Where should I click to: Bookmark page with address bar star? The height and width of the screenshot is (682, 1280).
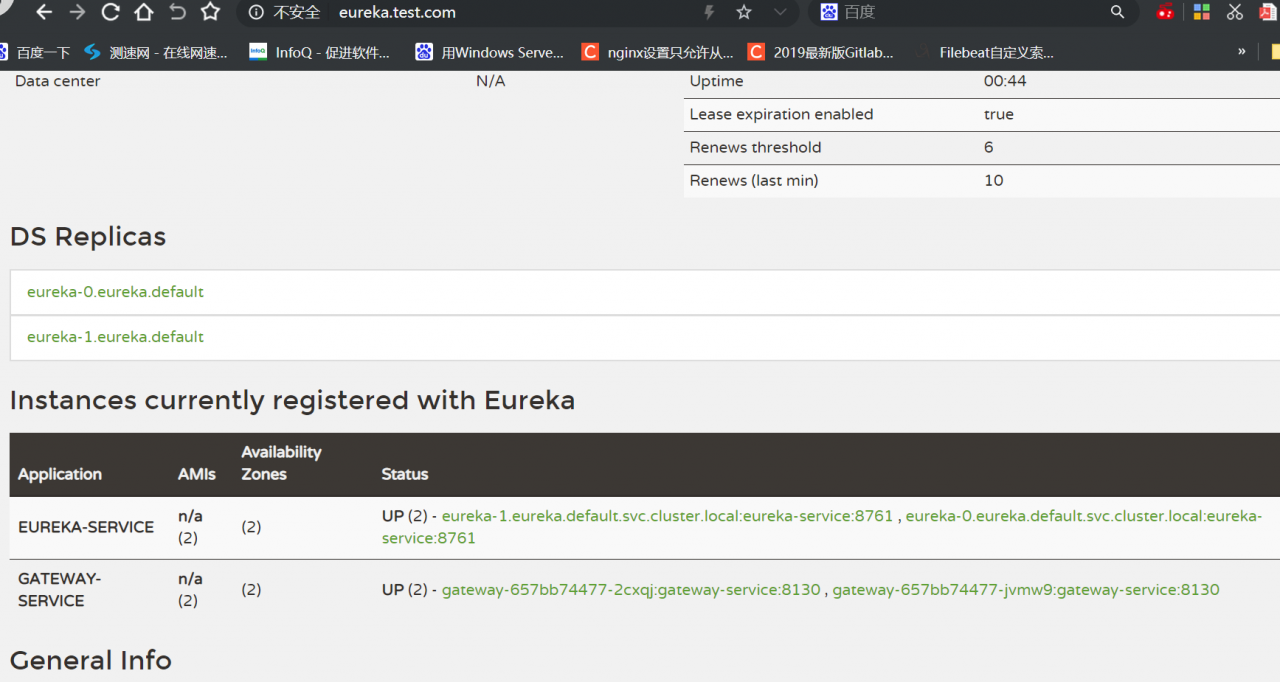[744, 12]
